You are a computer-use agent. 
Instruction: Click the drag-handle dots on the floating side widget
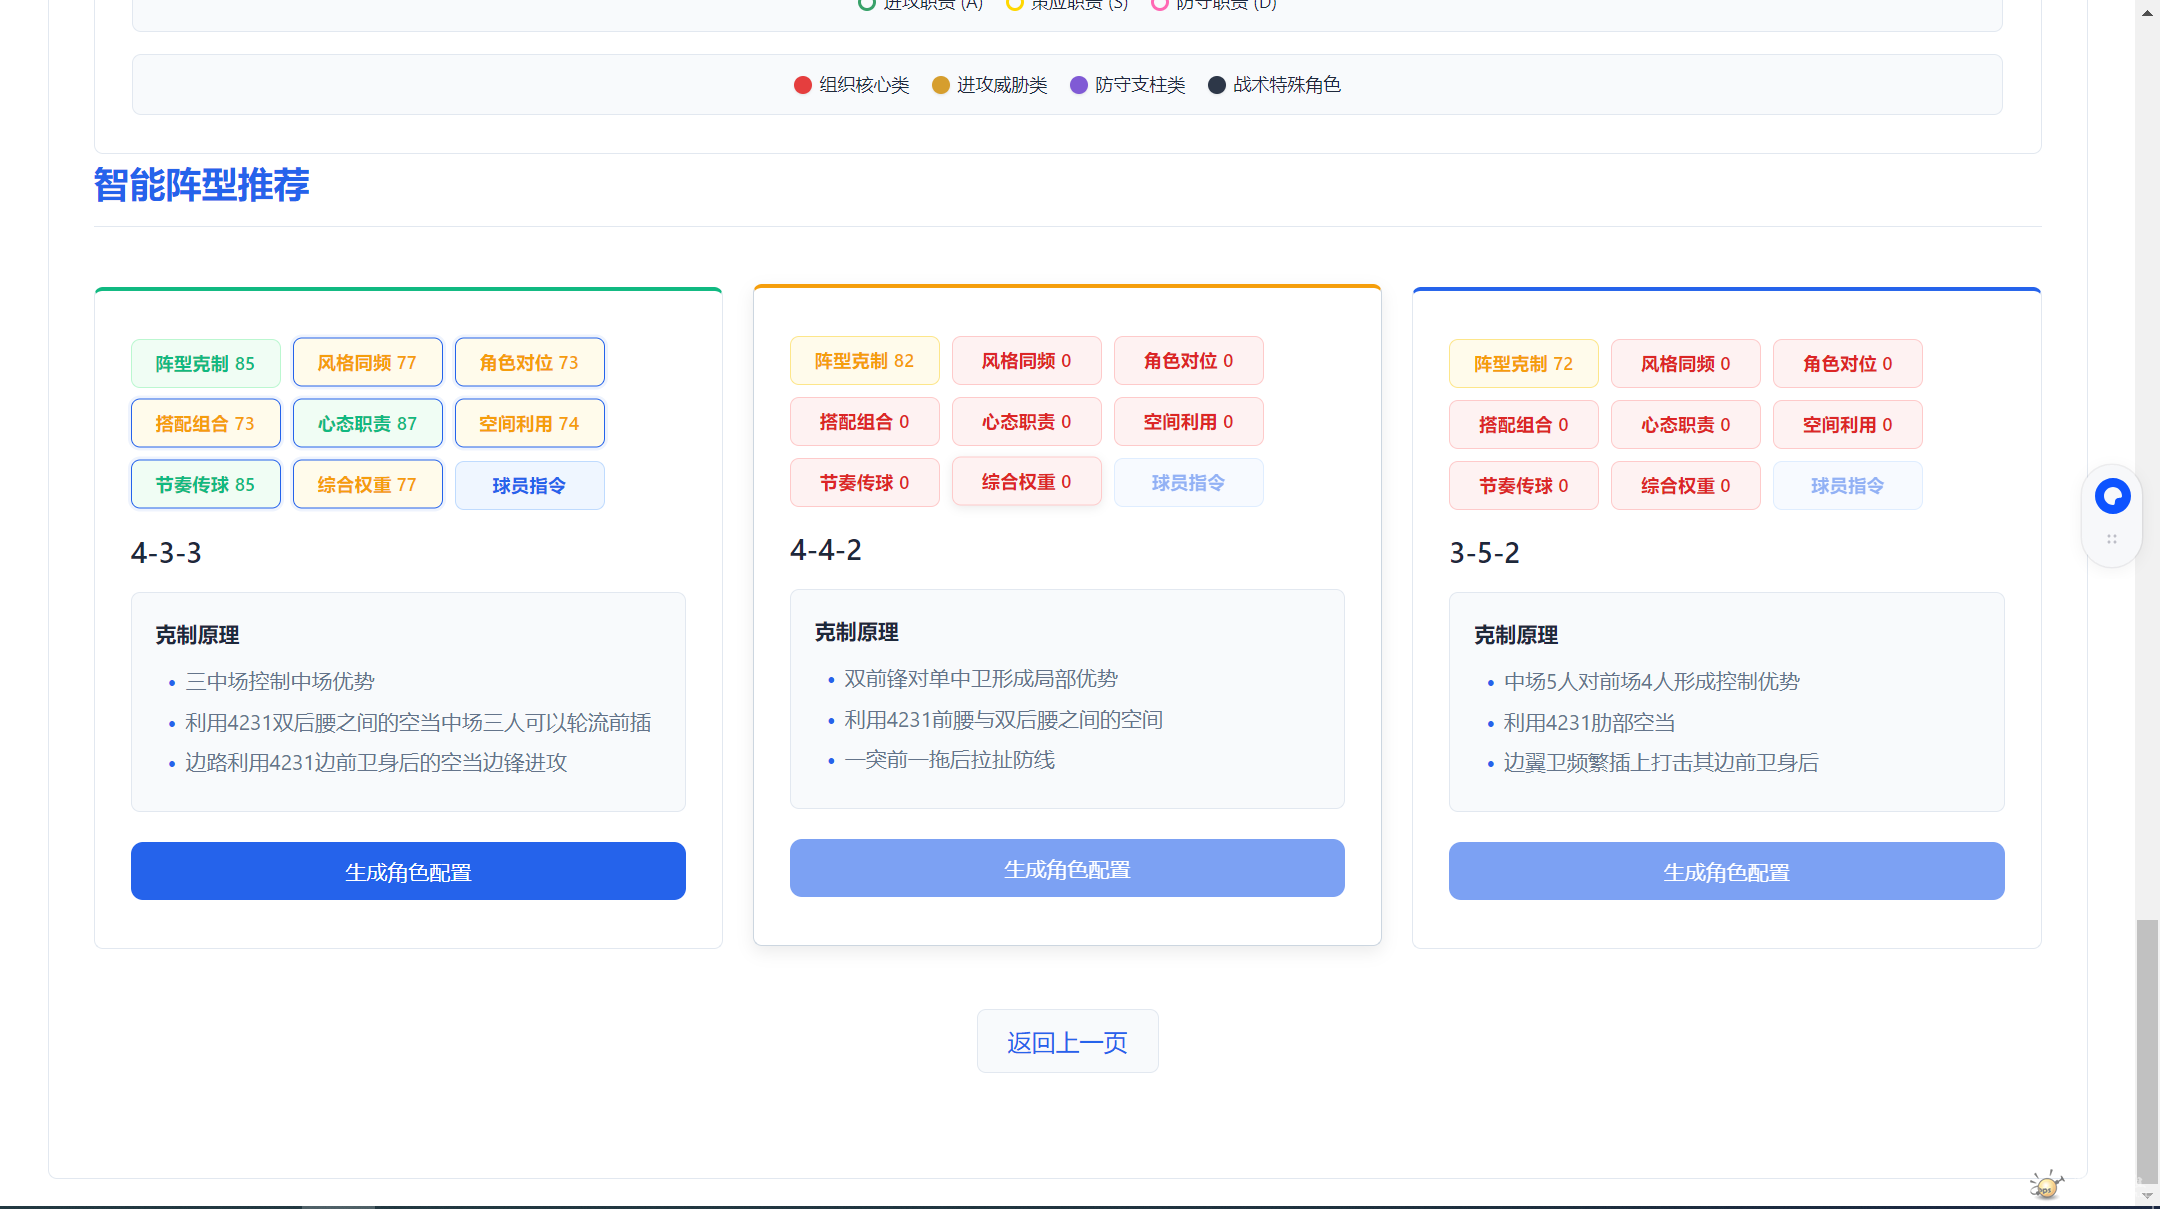2112,539
